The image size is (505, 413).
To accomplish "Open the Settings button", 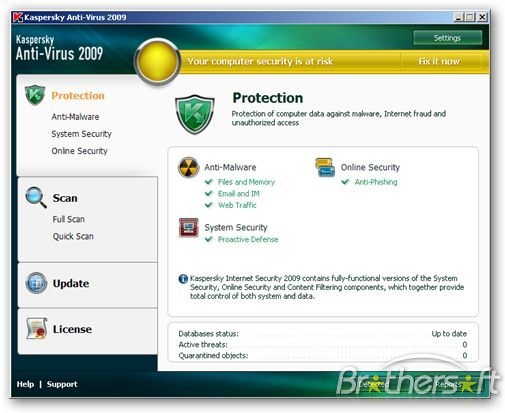I will tap(447, 38).
